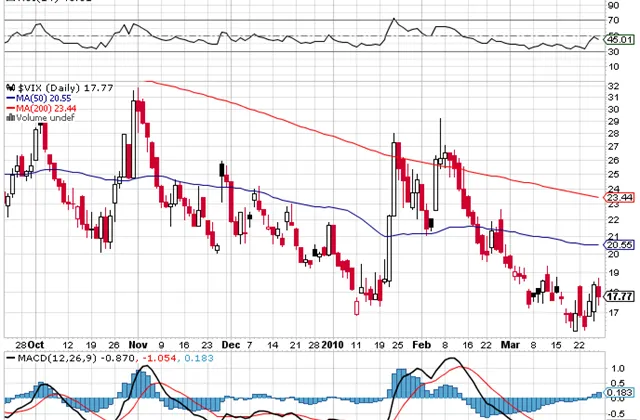Click the "25" price level on right axis
Screen dimensions: 640x420
(613, 174)
